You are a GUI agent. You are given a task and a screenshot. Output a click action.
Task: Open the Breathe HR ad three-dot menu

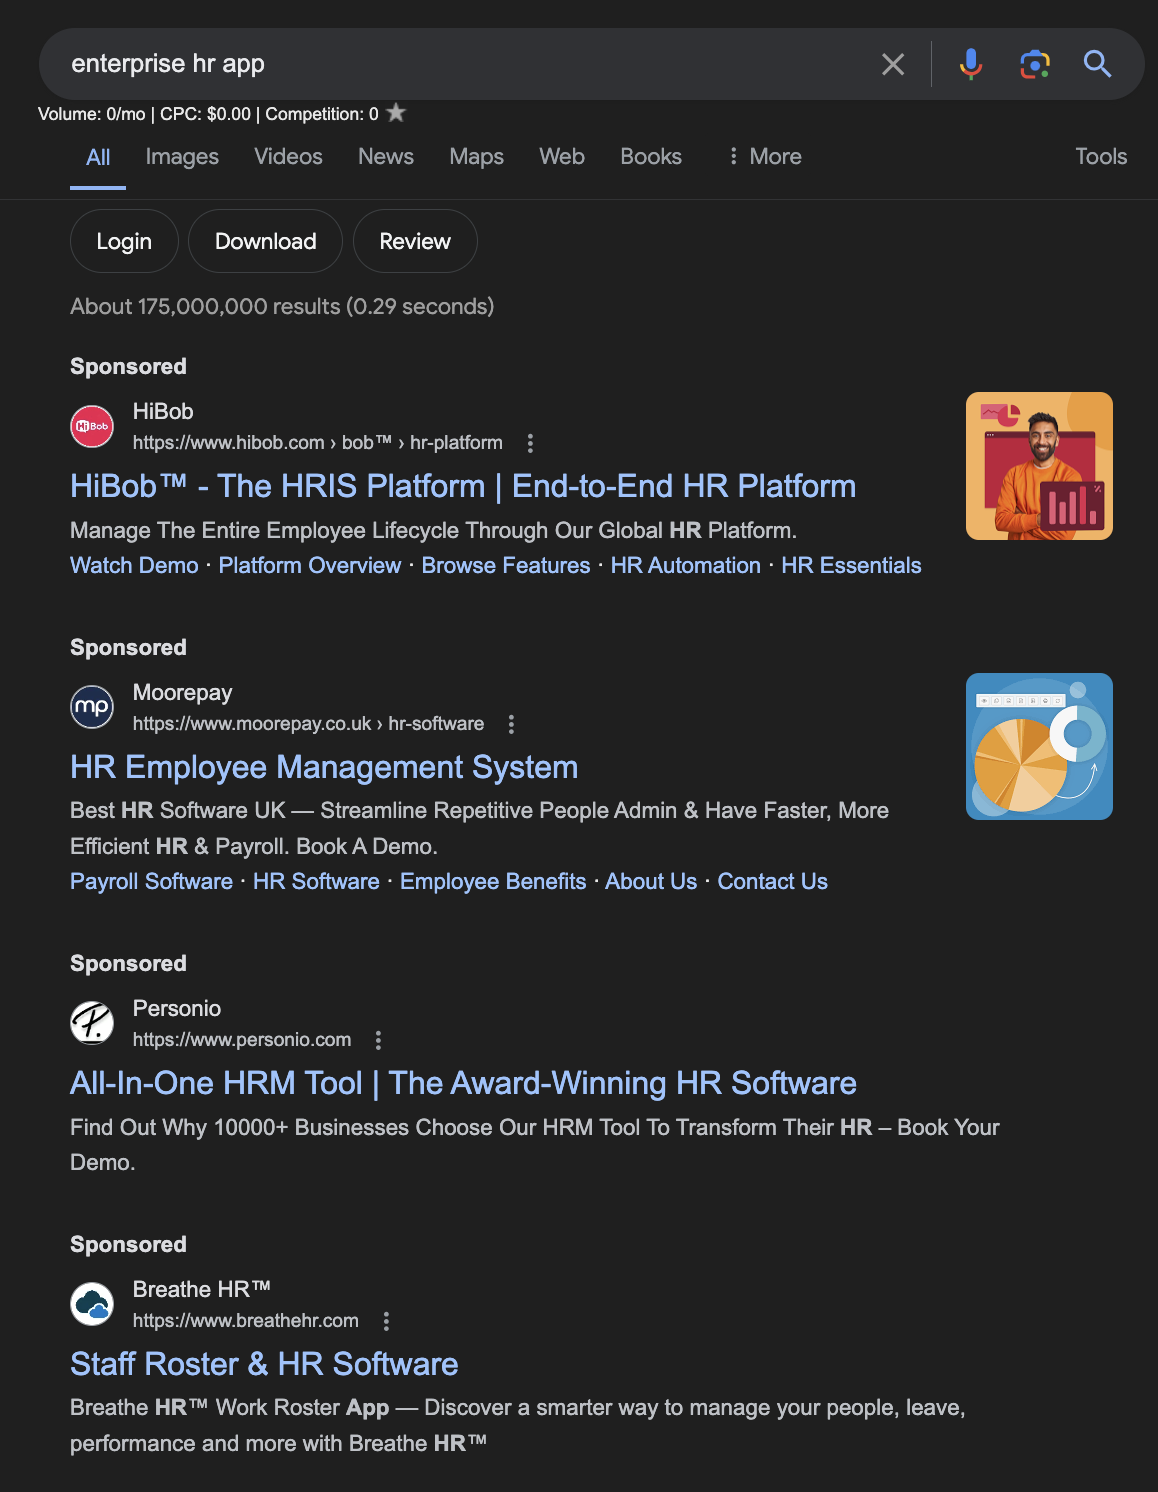[386, 1321]
